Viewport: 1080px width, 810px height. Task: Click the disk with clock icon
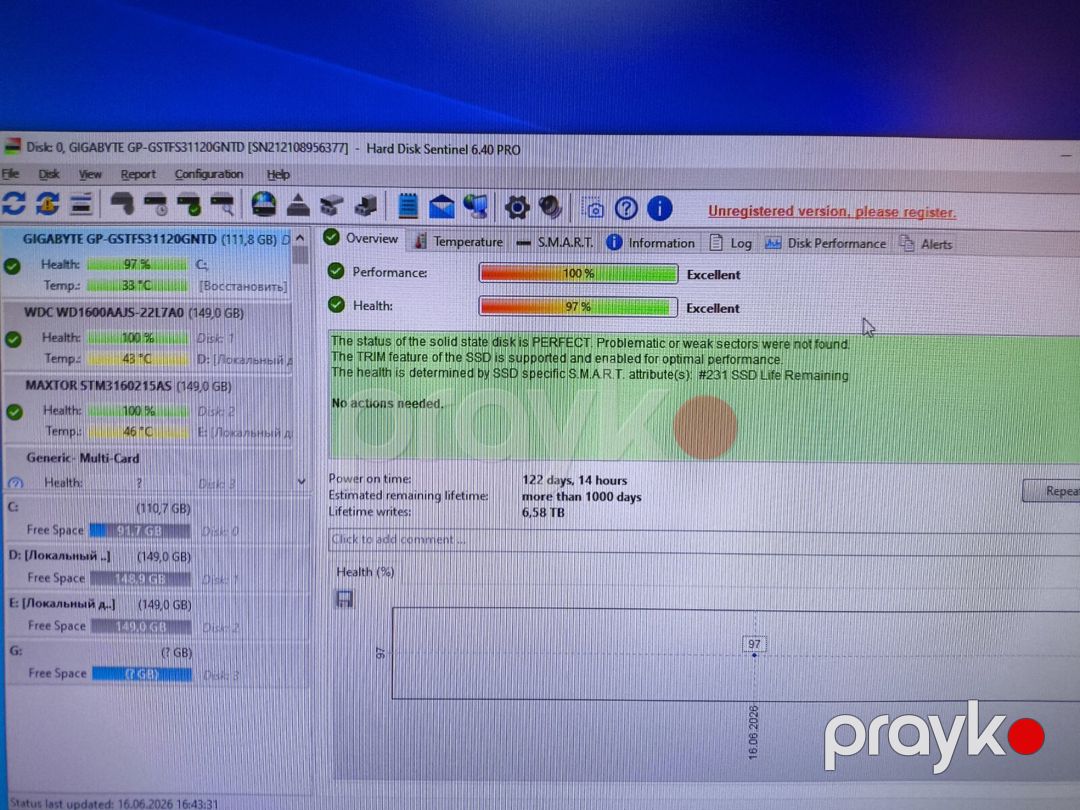pos(156,205)
